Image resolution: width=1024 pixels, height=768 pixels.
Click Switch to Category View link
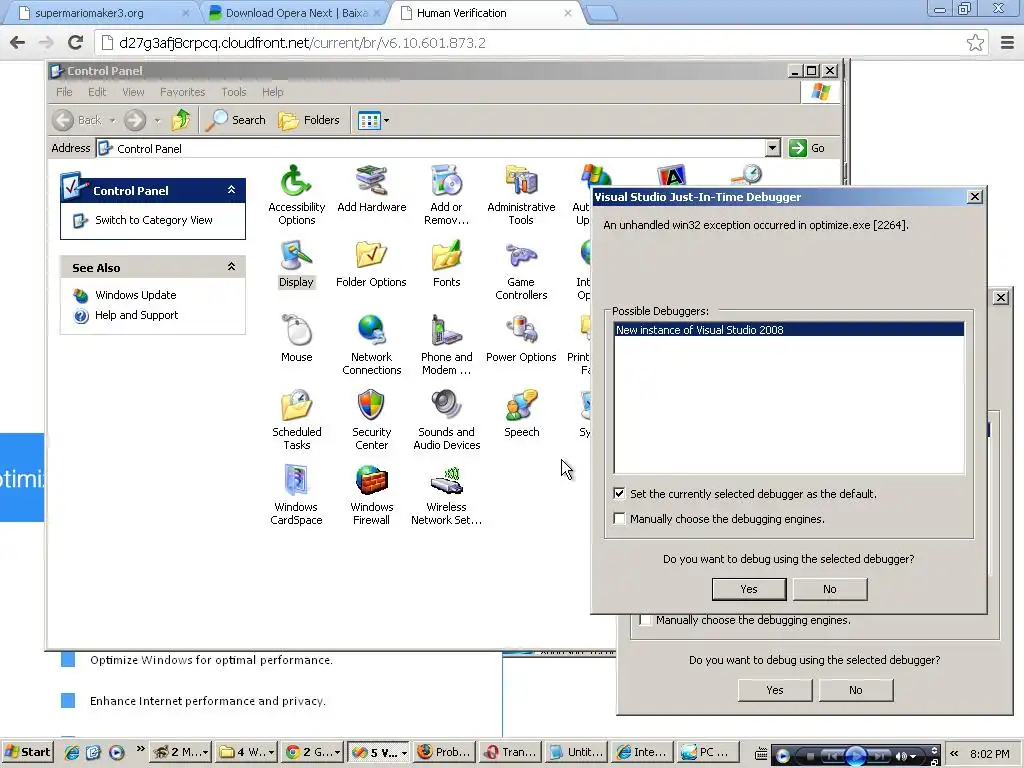[153, 220]
